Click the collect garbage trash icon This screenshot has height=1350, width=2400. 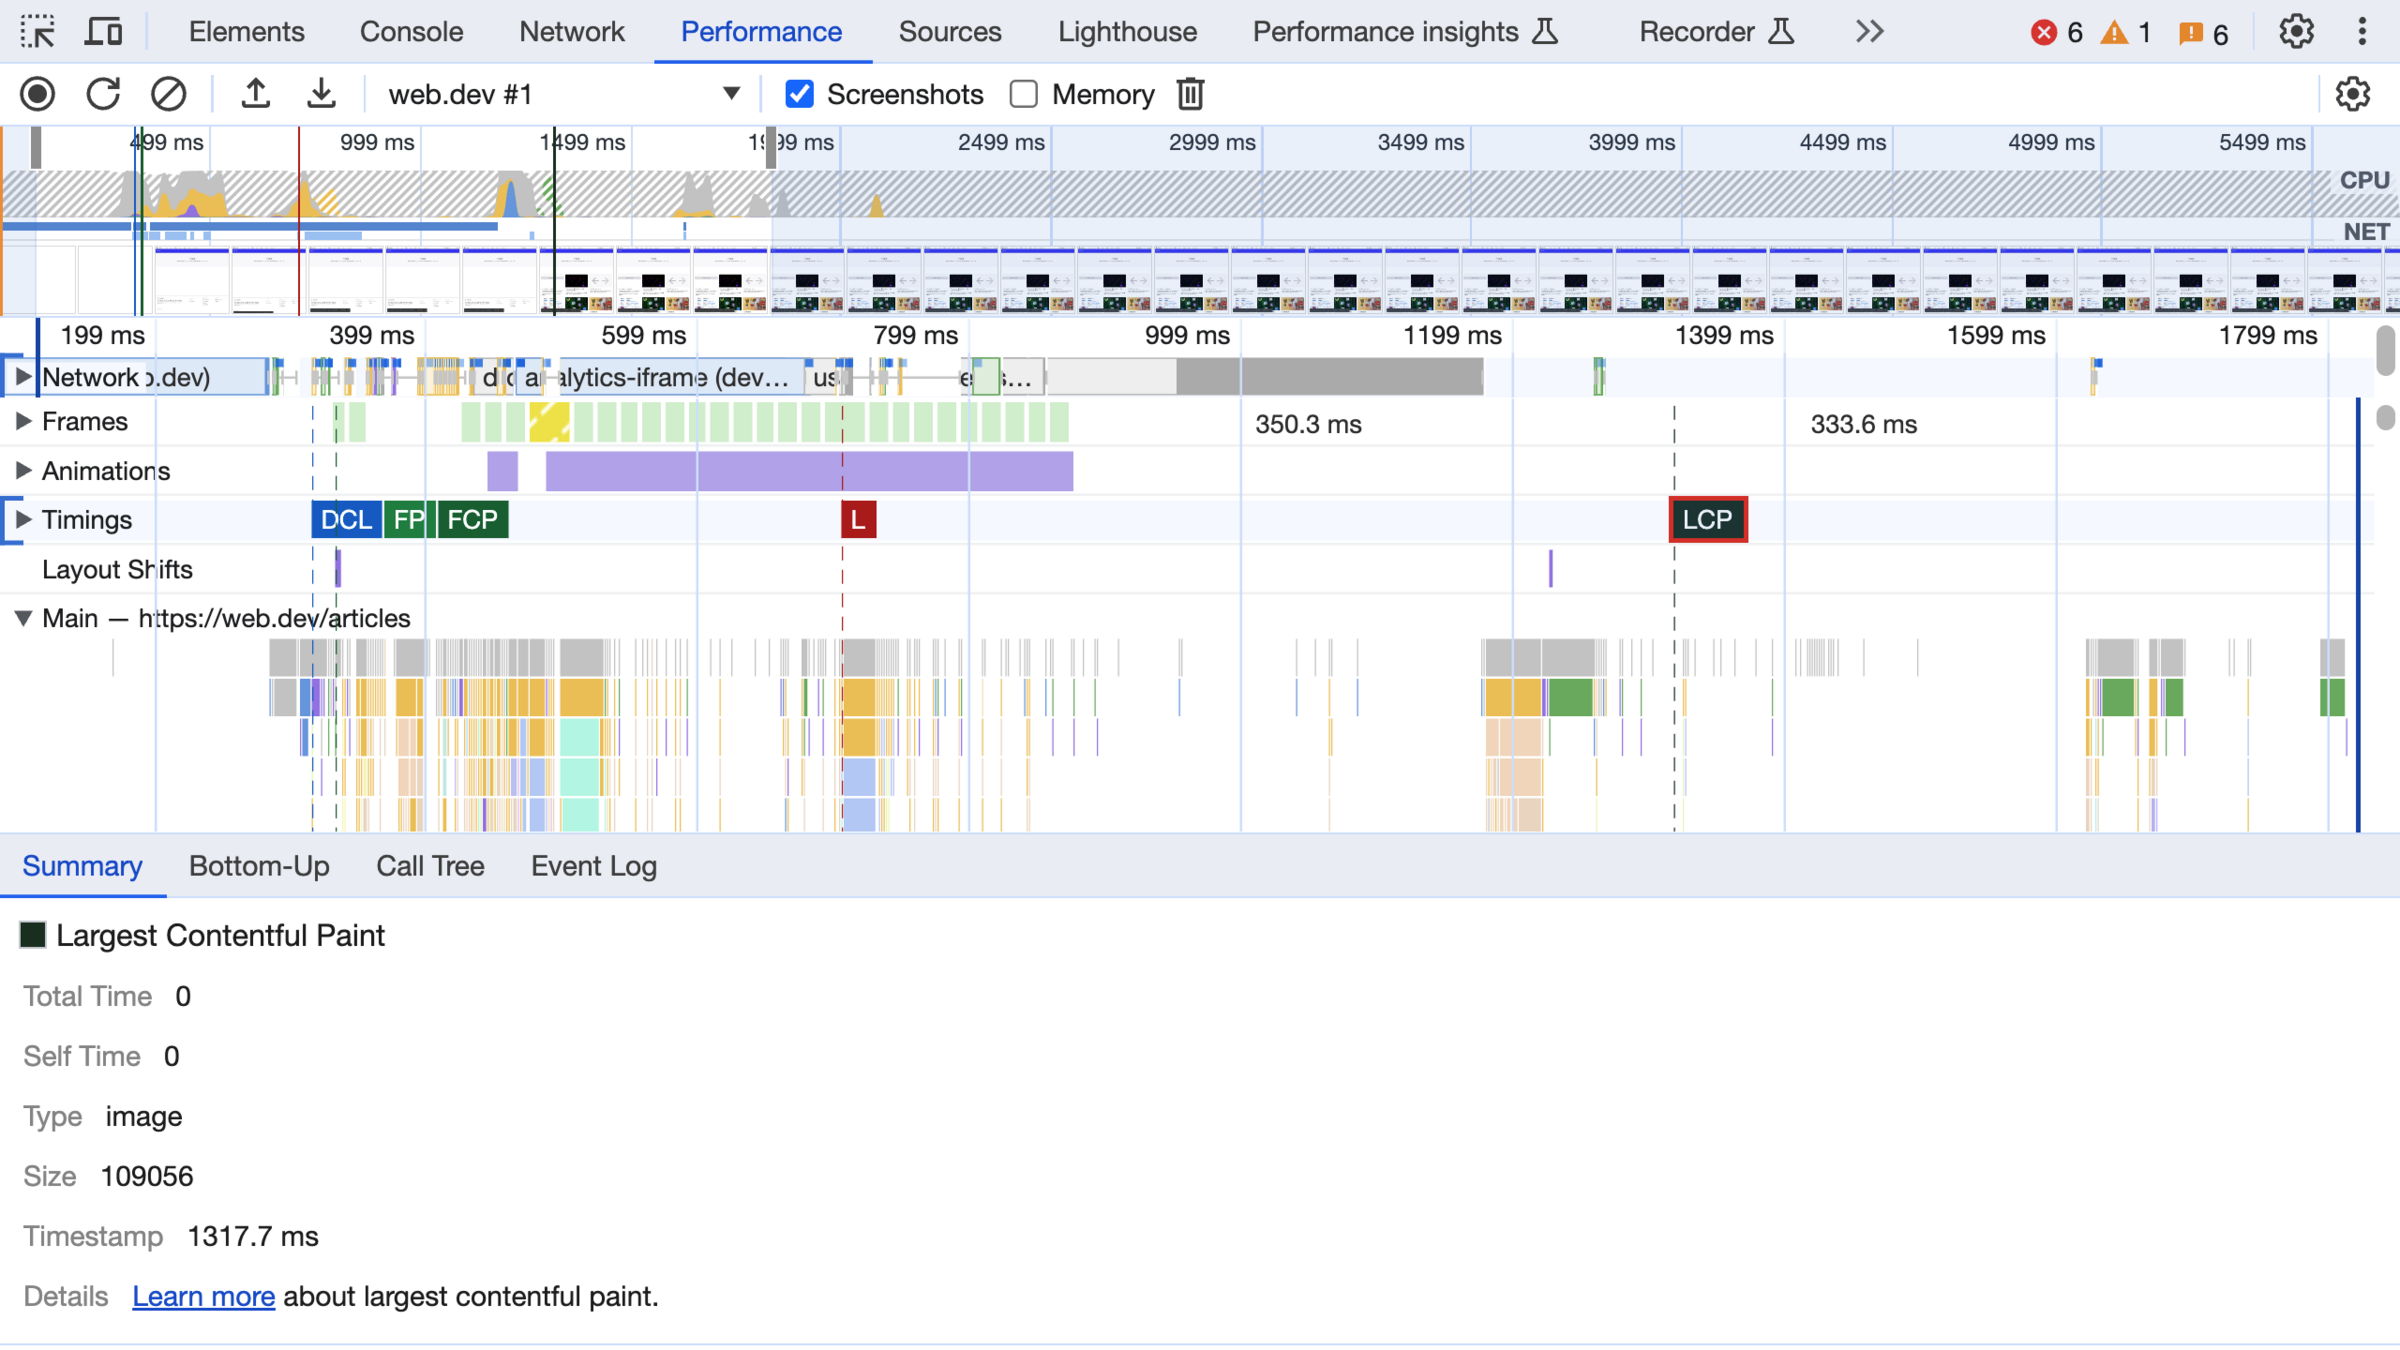[1190, 94]
